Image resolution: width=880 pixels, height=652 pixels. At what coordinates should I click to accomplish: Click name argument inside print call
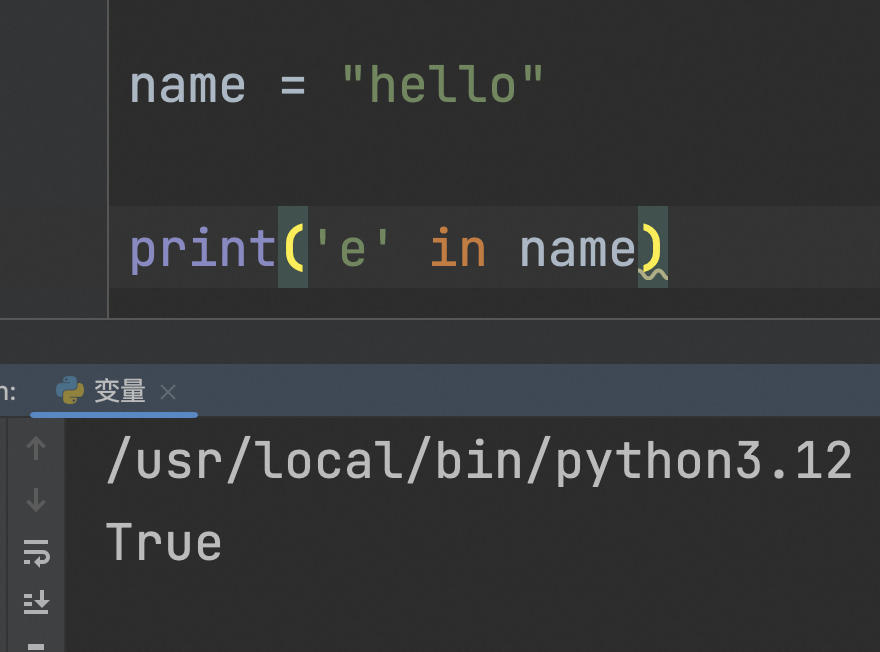coord(578,250)
